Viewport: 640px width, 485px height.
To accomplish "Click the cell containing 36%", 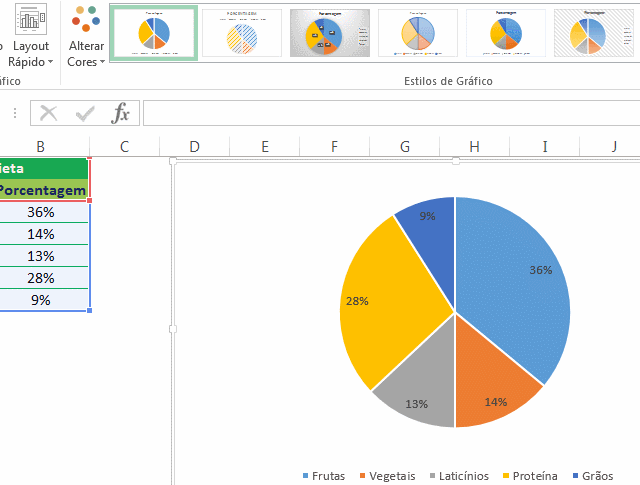I will click(41, 212).
